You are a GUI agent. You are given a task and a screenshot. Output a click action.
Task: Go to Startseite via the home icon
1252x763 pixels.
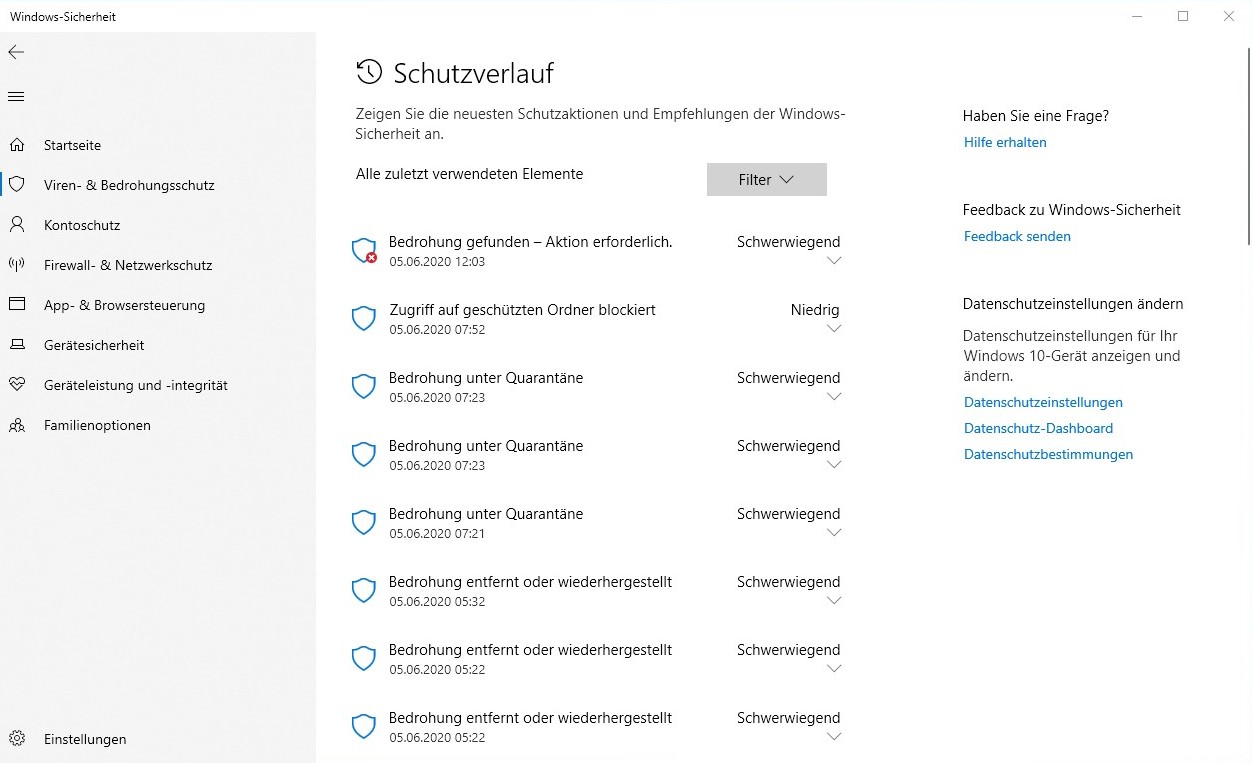point(16,145)
